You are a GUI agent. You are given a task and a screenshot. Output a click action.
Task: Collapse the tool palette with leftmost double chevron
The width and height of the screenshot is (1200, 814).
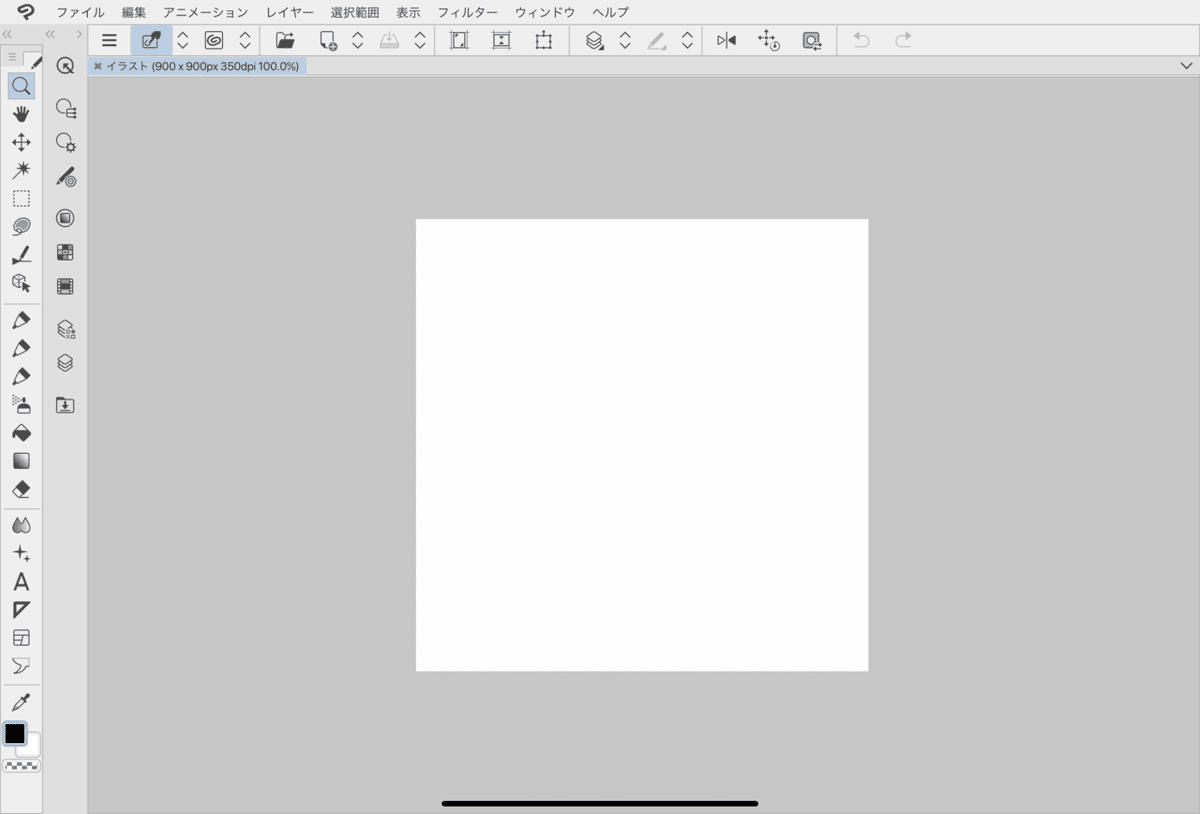click(x=8, y=34)
